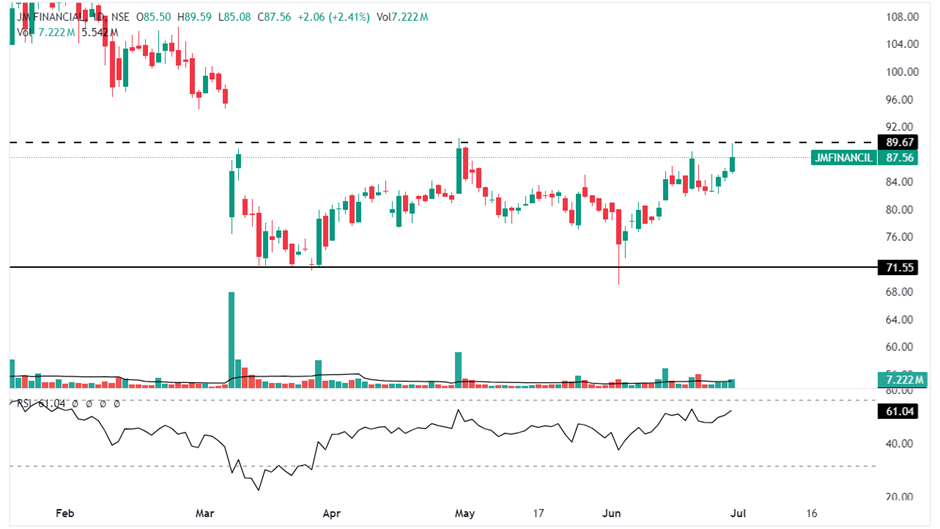Click the May label on time axis
This screenshot has width=940, height=529.
(x=465, y=513)
